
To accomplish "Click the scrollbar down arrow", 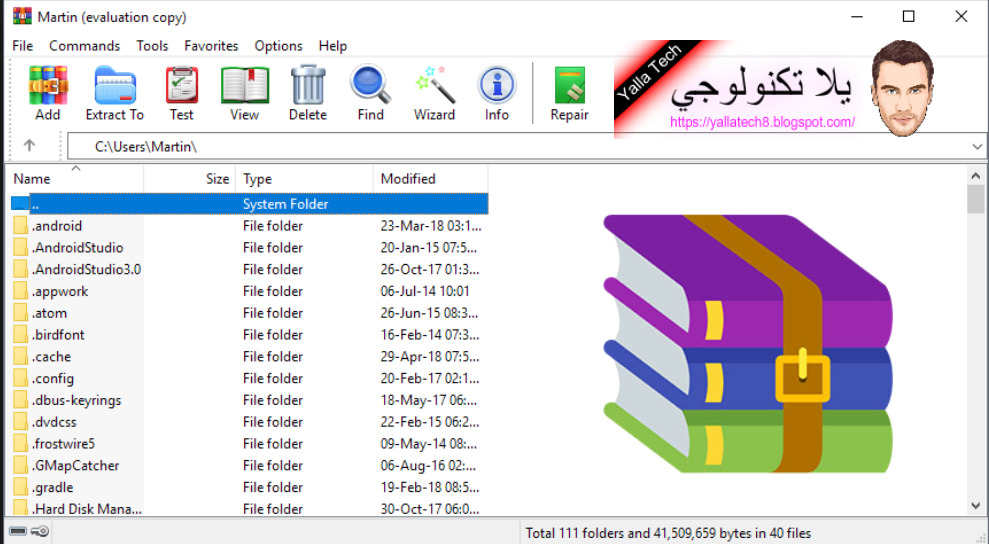I will tap(976, 506).
